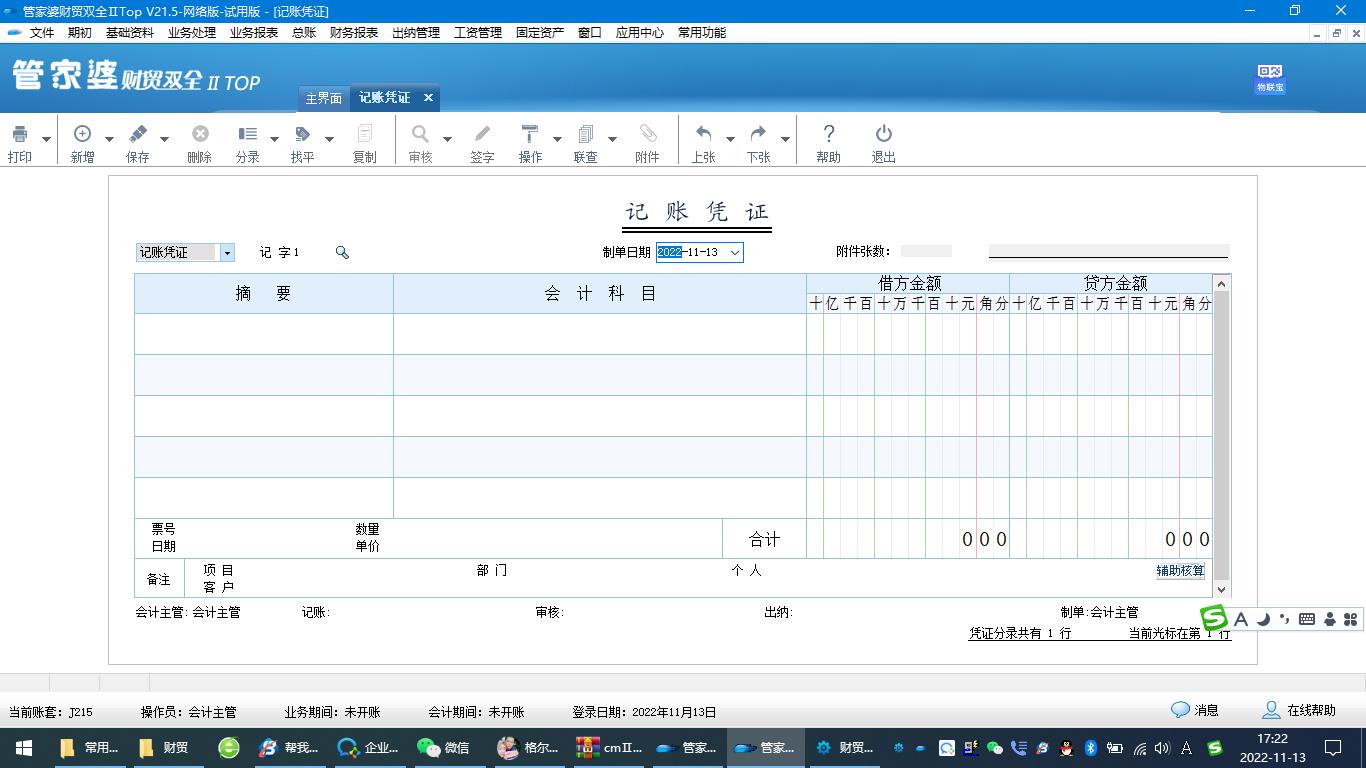Click the Windows Start button

click(24, 747)
